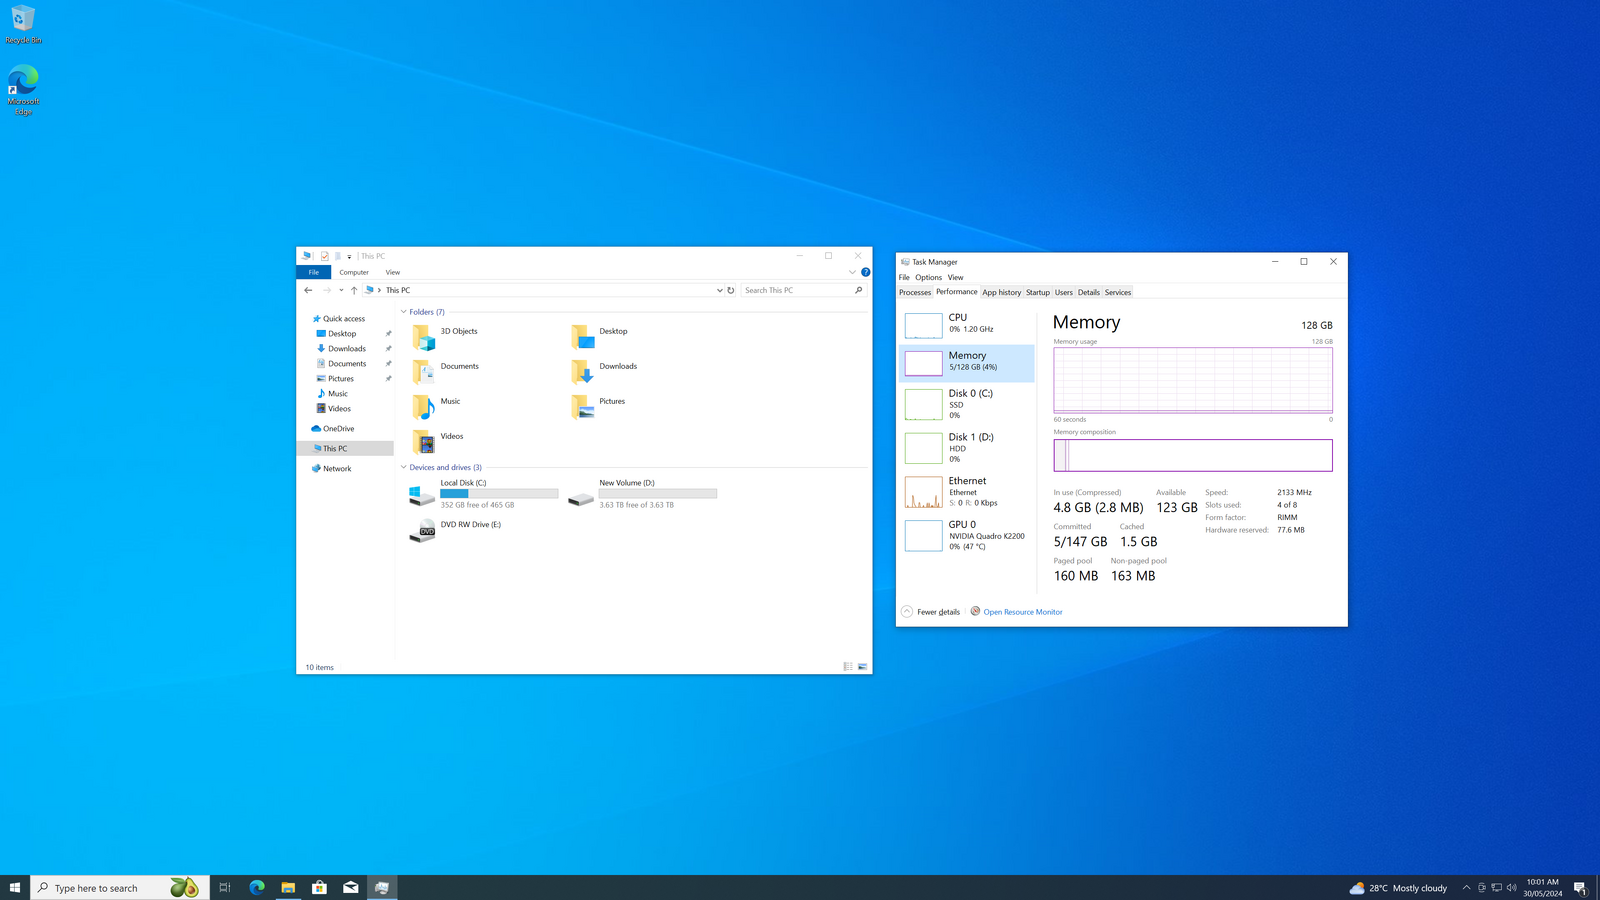Screen dimensions: 1600x900
Task: Open the Recent locations dropdown arrow
Action: tap(341, 290)
